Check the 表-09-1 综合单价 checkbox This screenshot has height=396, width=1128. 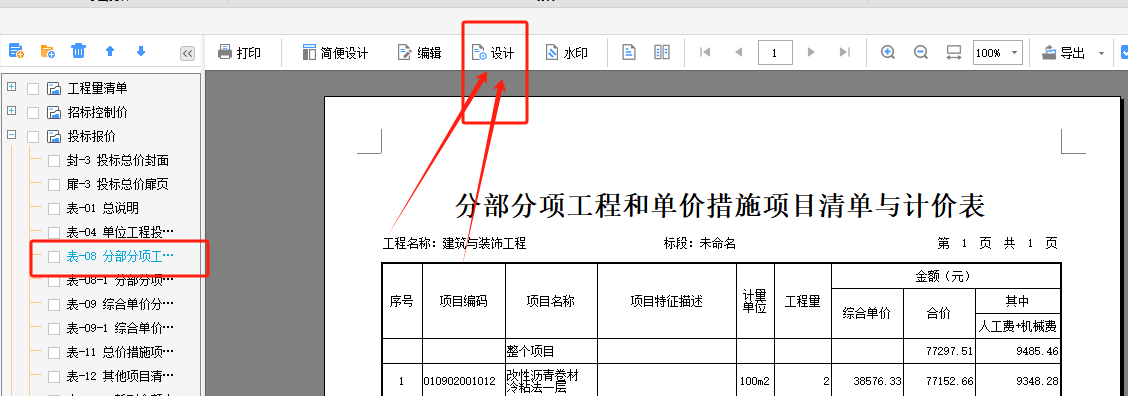[x=54, y=329]
